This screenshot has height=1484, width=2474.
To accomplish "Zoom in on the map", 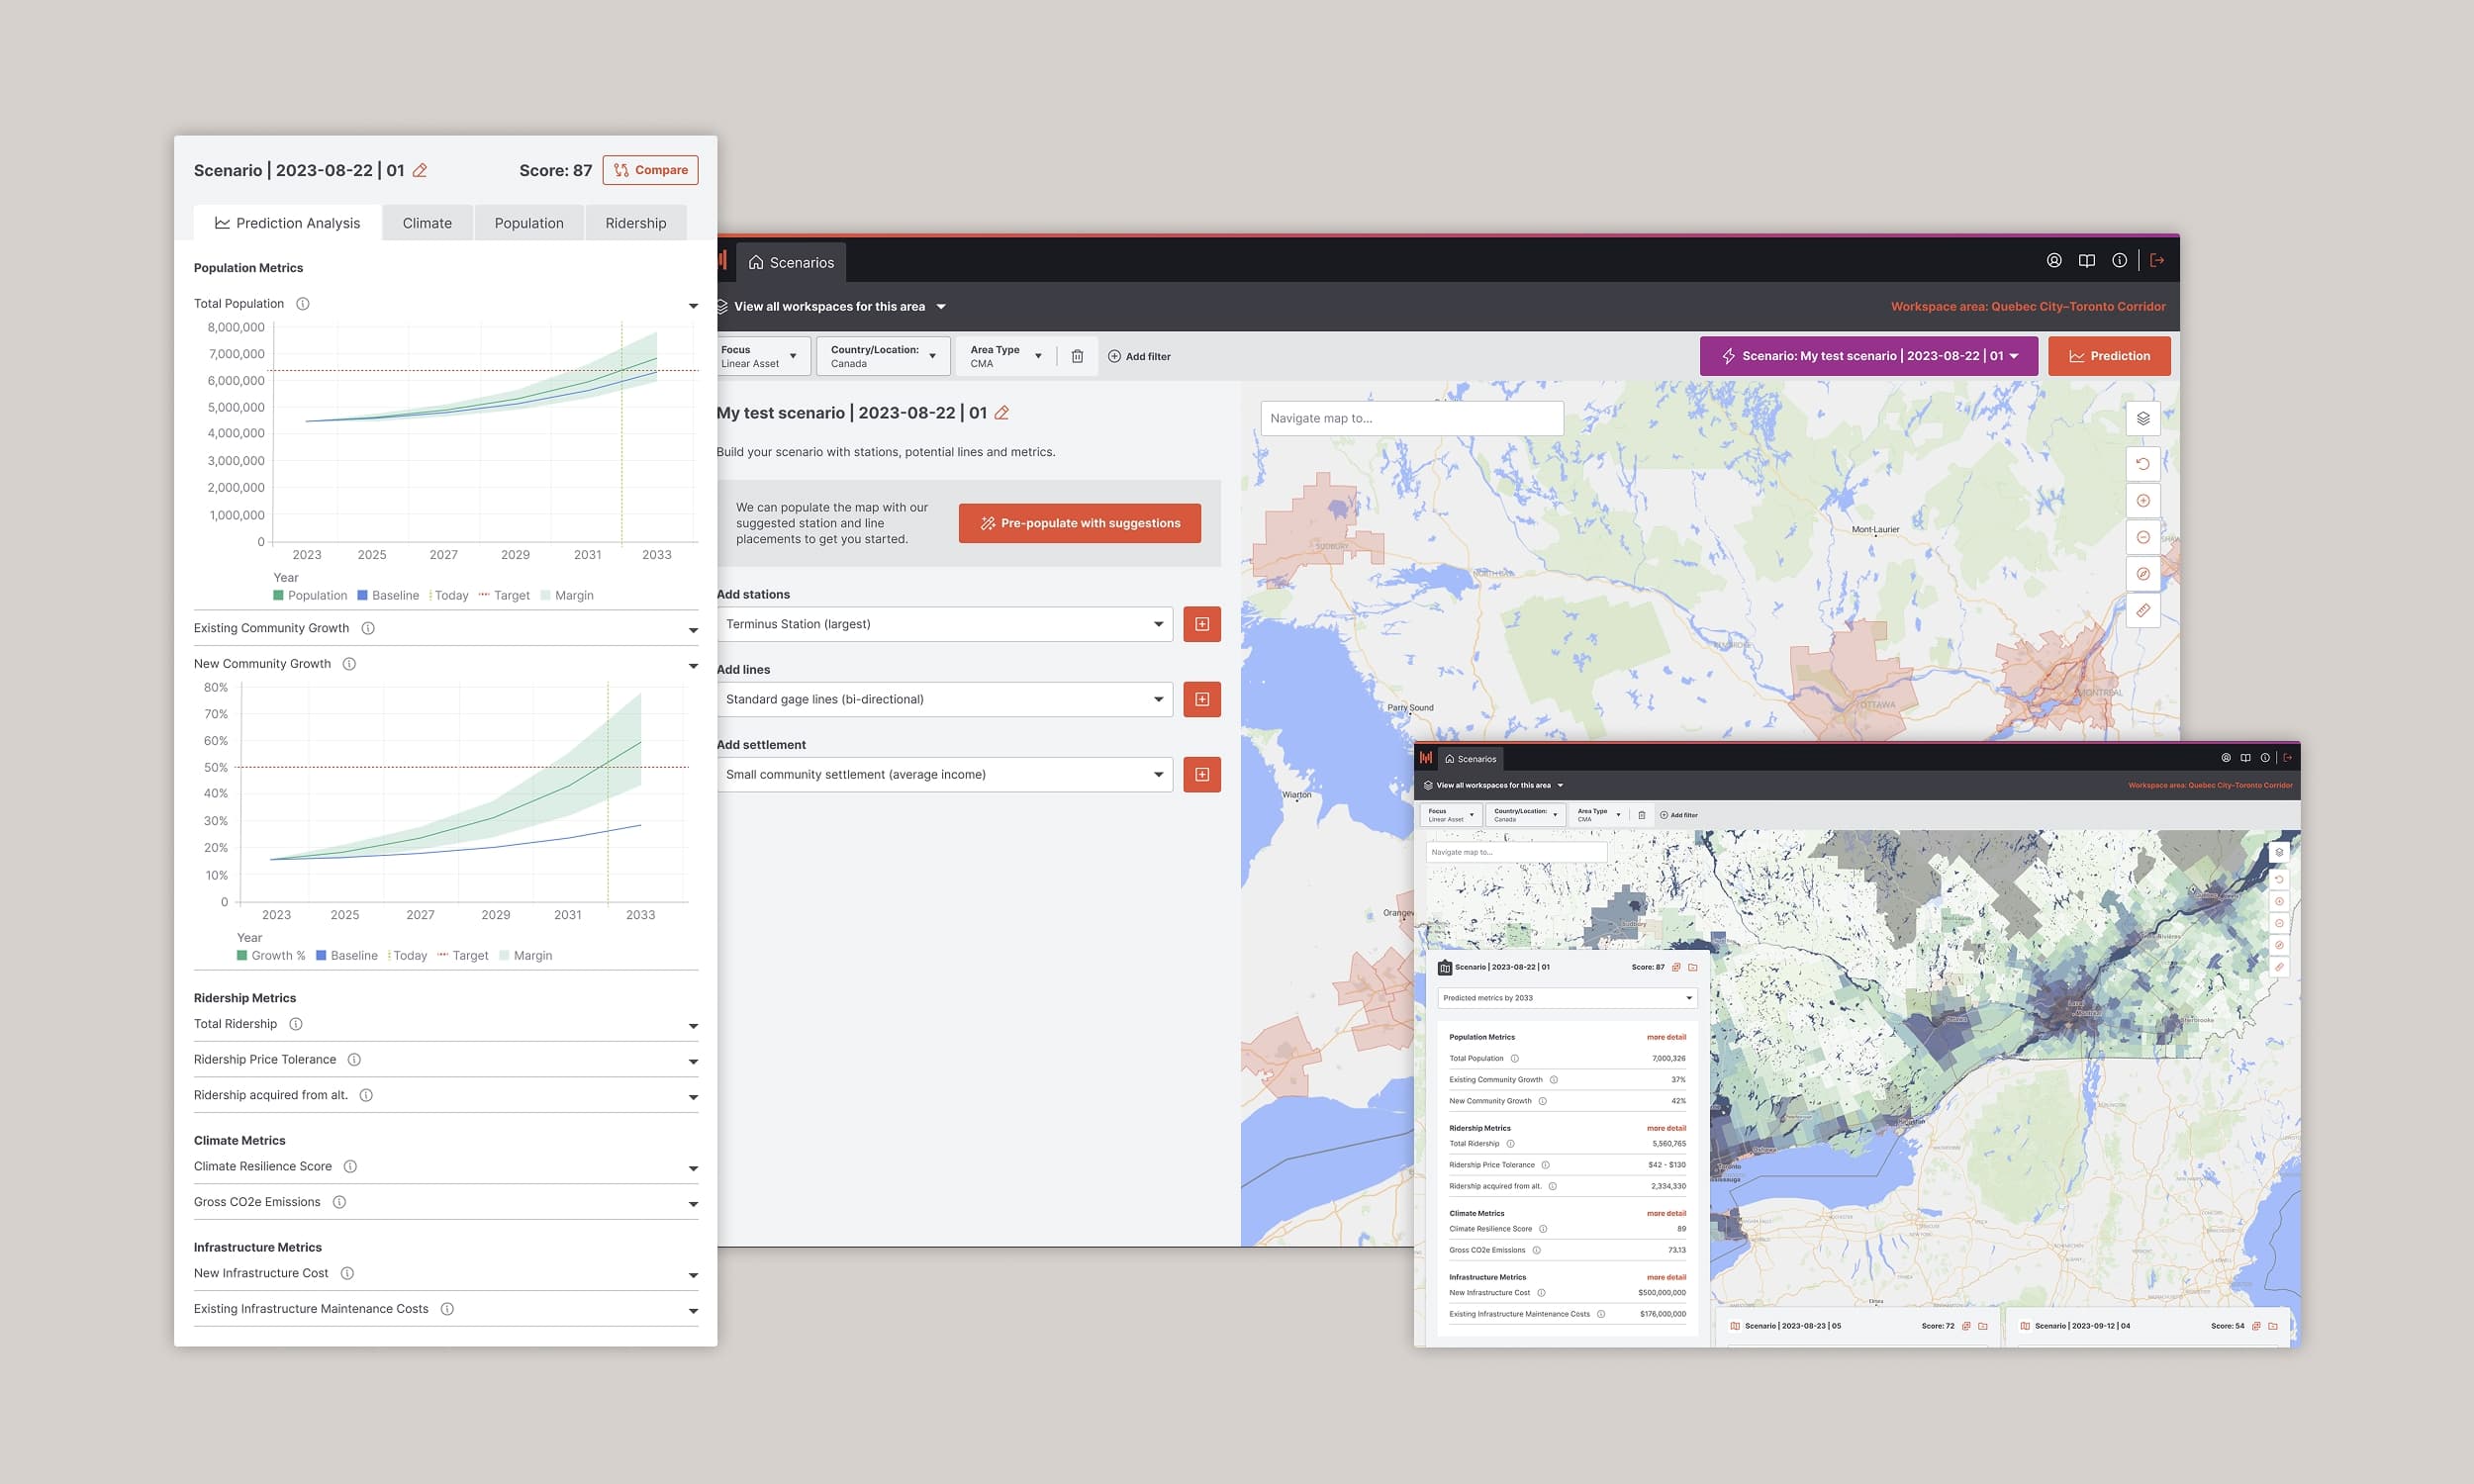I will pyautogui.click(x=2142, y=501).
